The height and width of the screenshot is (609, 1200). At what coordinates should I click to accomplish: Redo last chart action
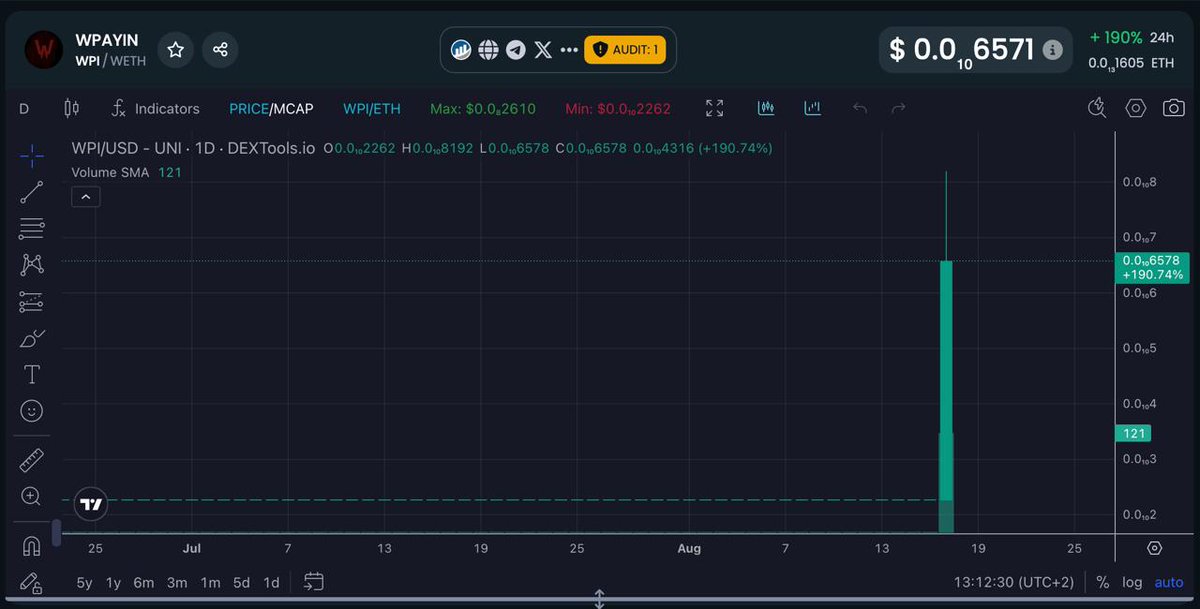click(x=898, y=108)
